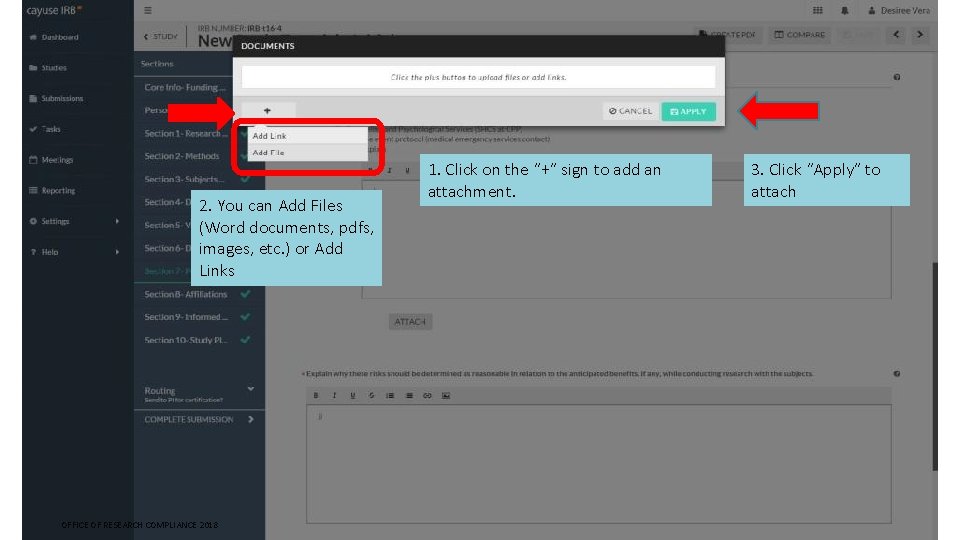
Task: Open Core Info - Funding section
Action: tap(185, 88)
